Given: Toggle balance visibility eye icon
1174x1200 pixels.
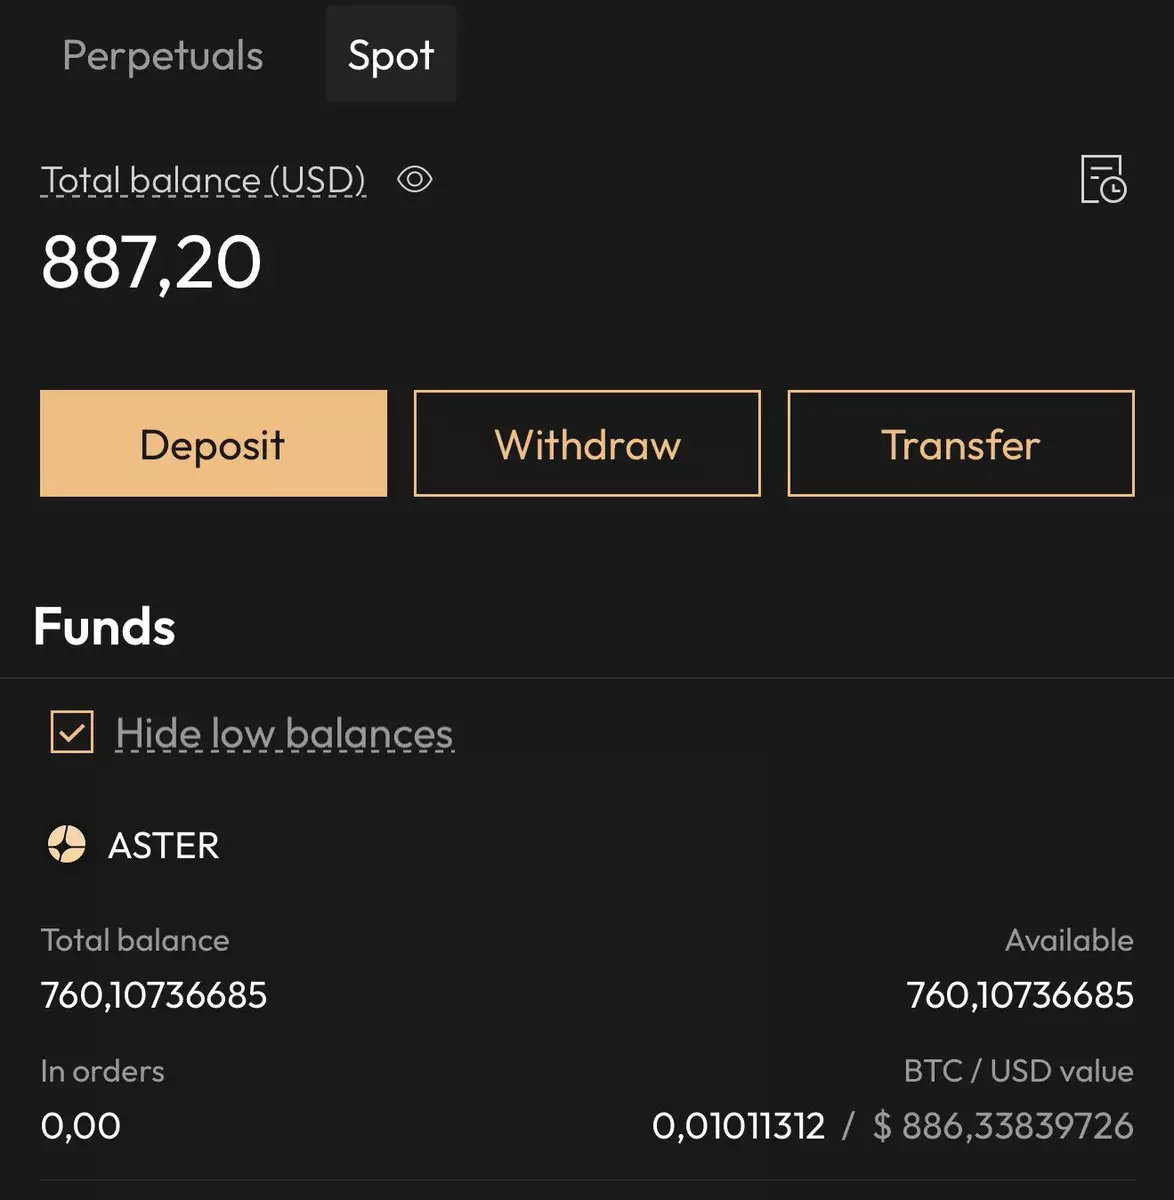Looking at the screenshot, I should tap(414, 180).
